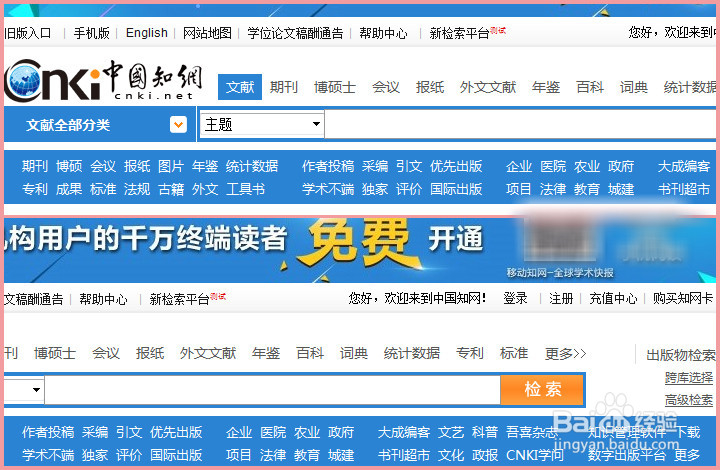The height and width of the screenshot is (470, 720).
Task: Click the CNKI 中国知网 logo
Action: pos(103,80)
